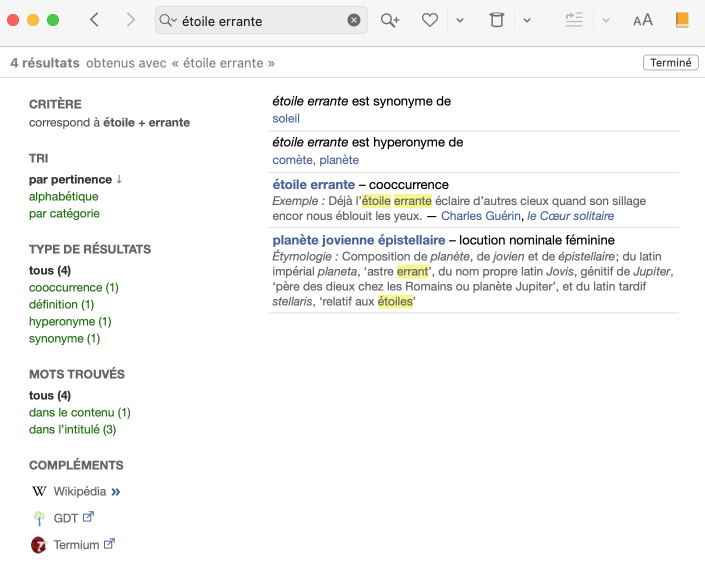The width and height of the screenshot is (705, 565).
Task: Clear the search field with the X icon
Action: pos(354,20)
